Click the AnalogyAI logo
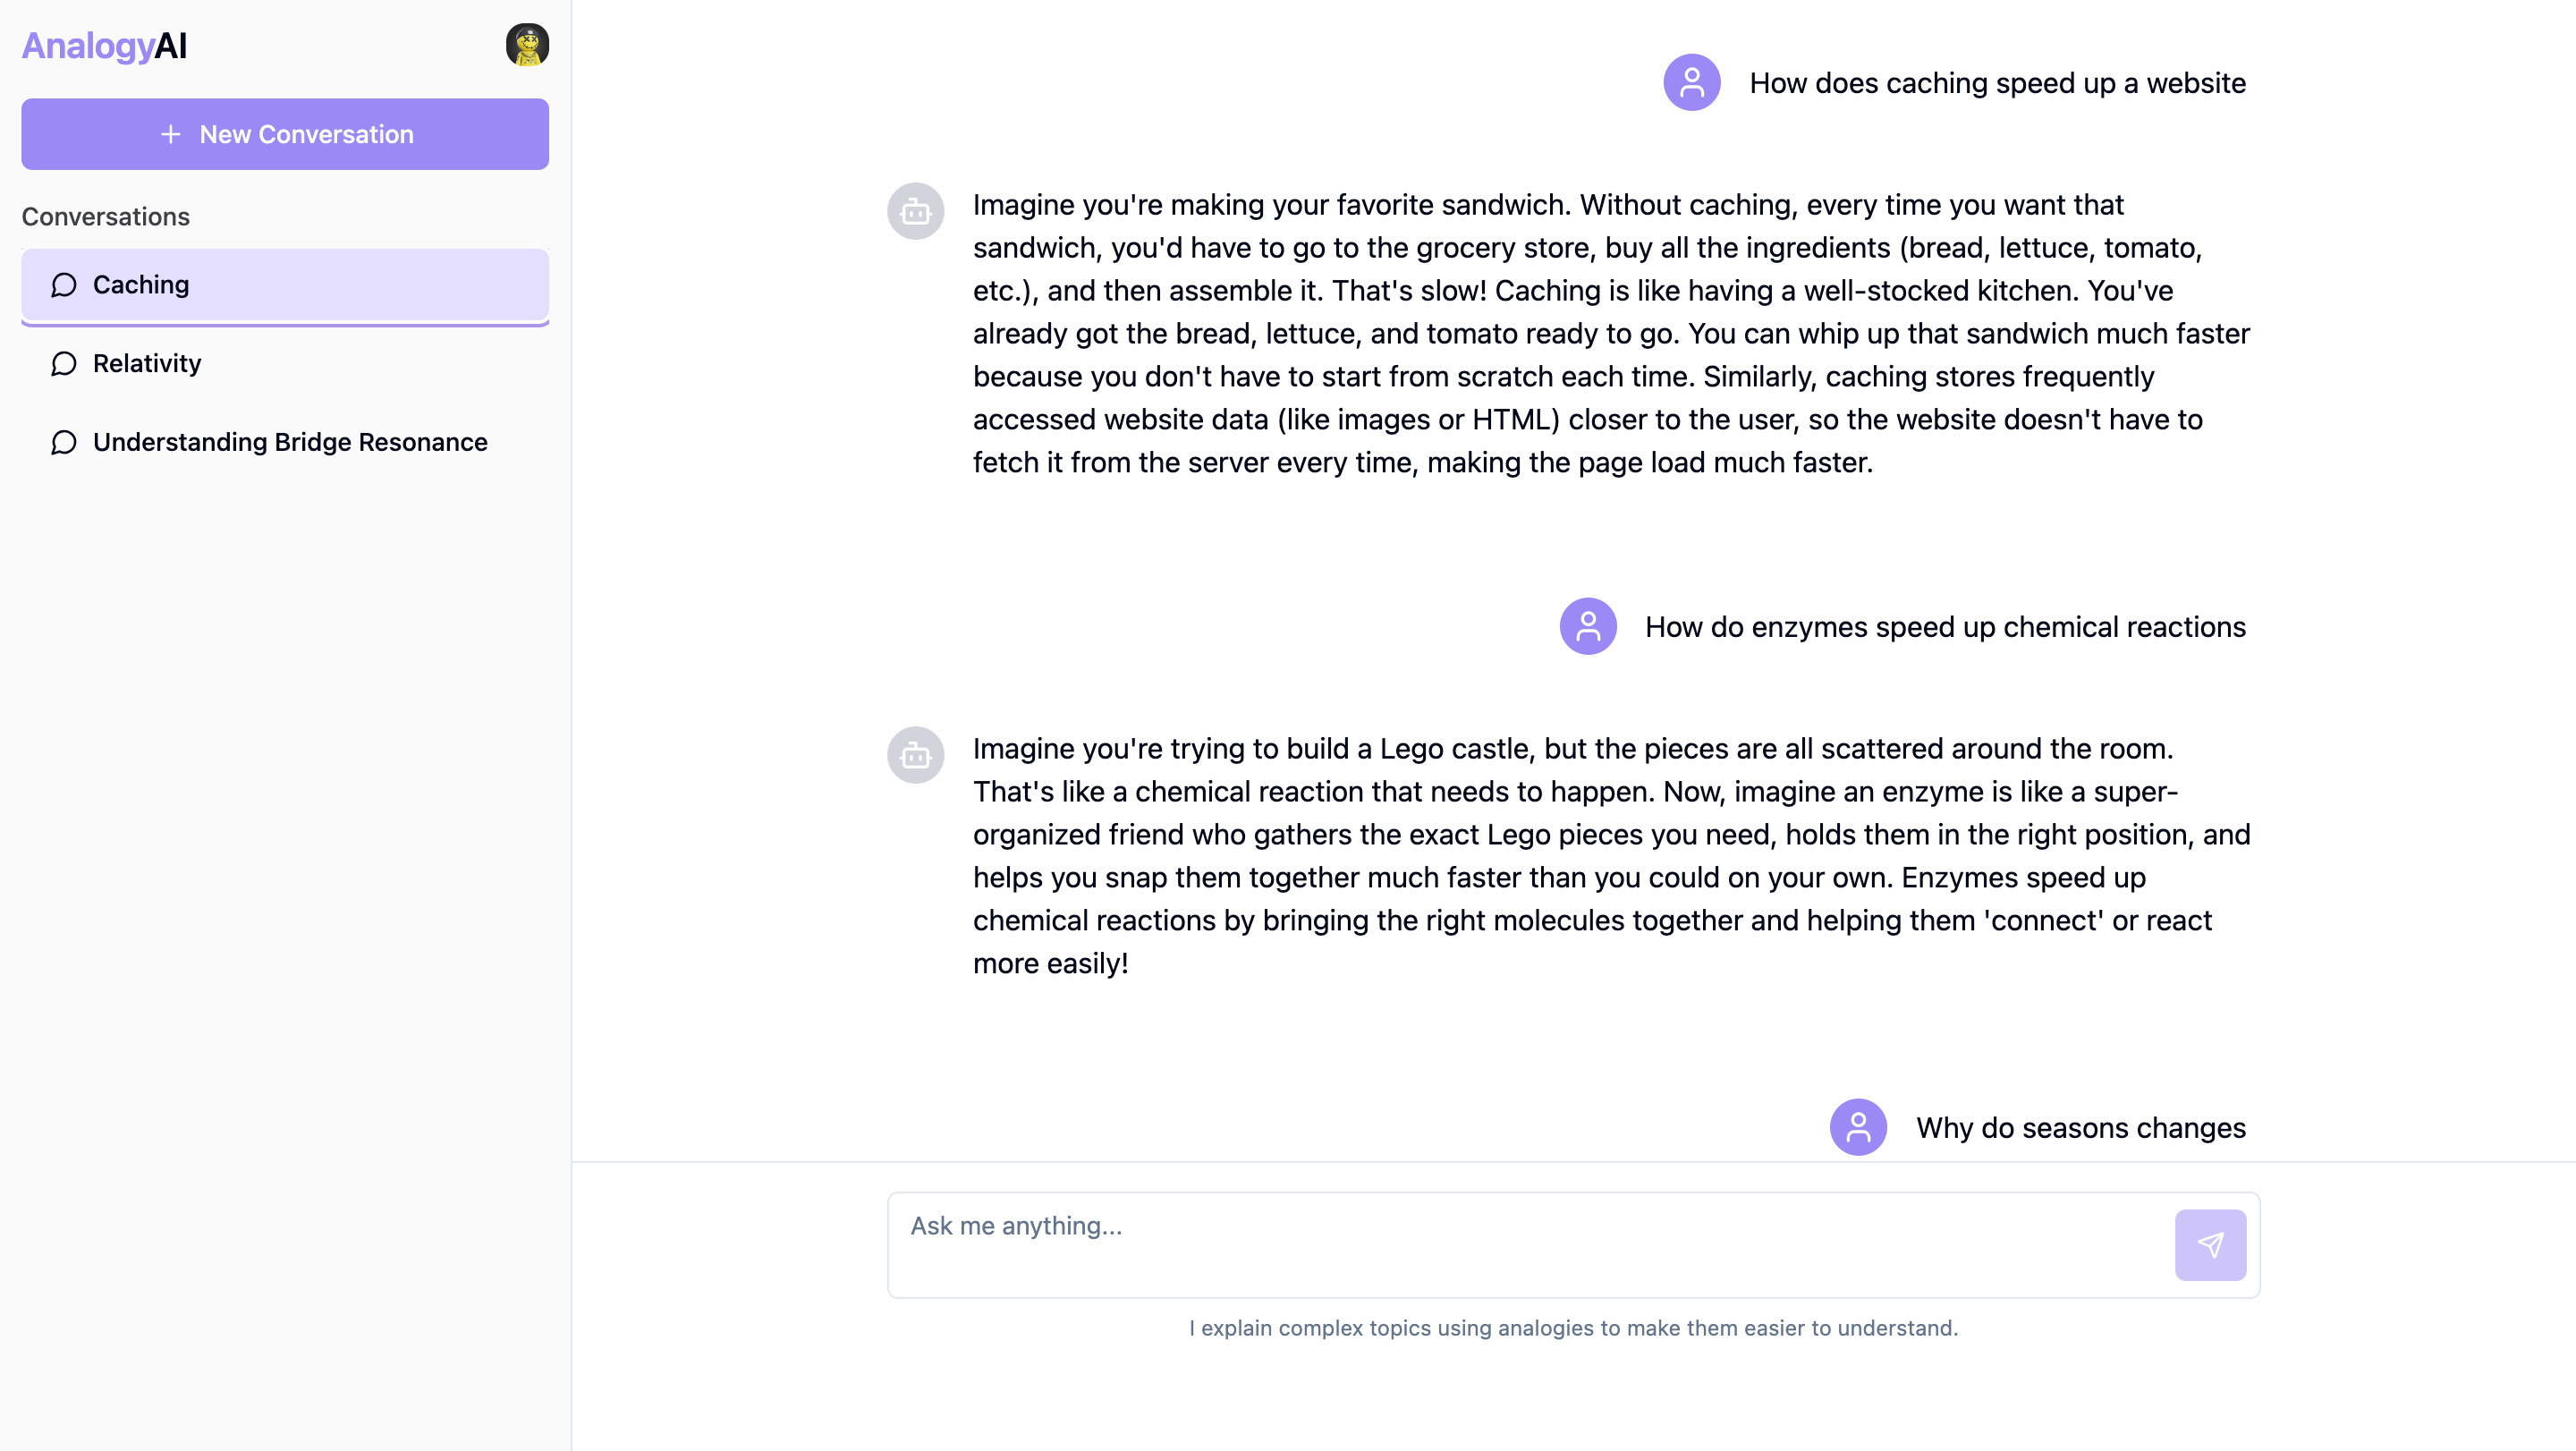This screenshot has width=2576, height=1451. [105, 46]
